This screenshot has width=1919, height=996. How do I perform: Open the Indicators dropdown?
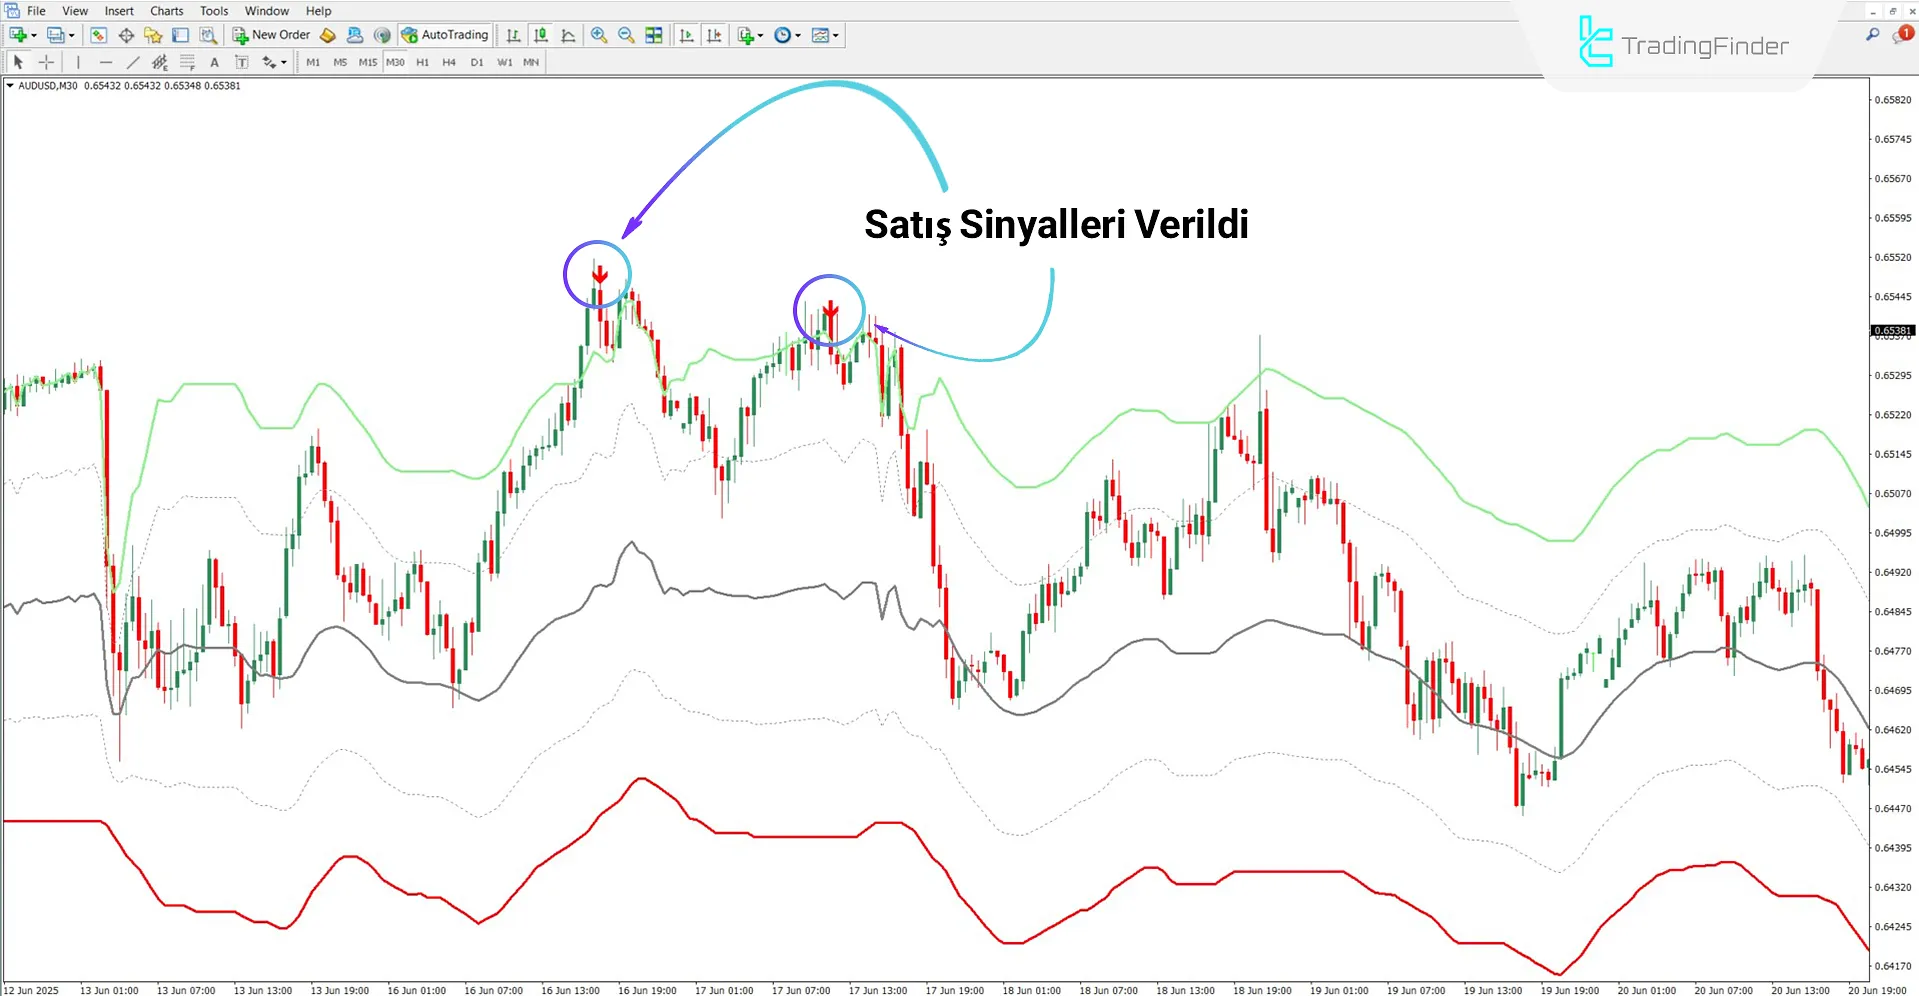point(748,35)
